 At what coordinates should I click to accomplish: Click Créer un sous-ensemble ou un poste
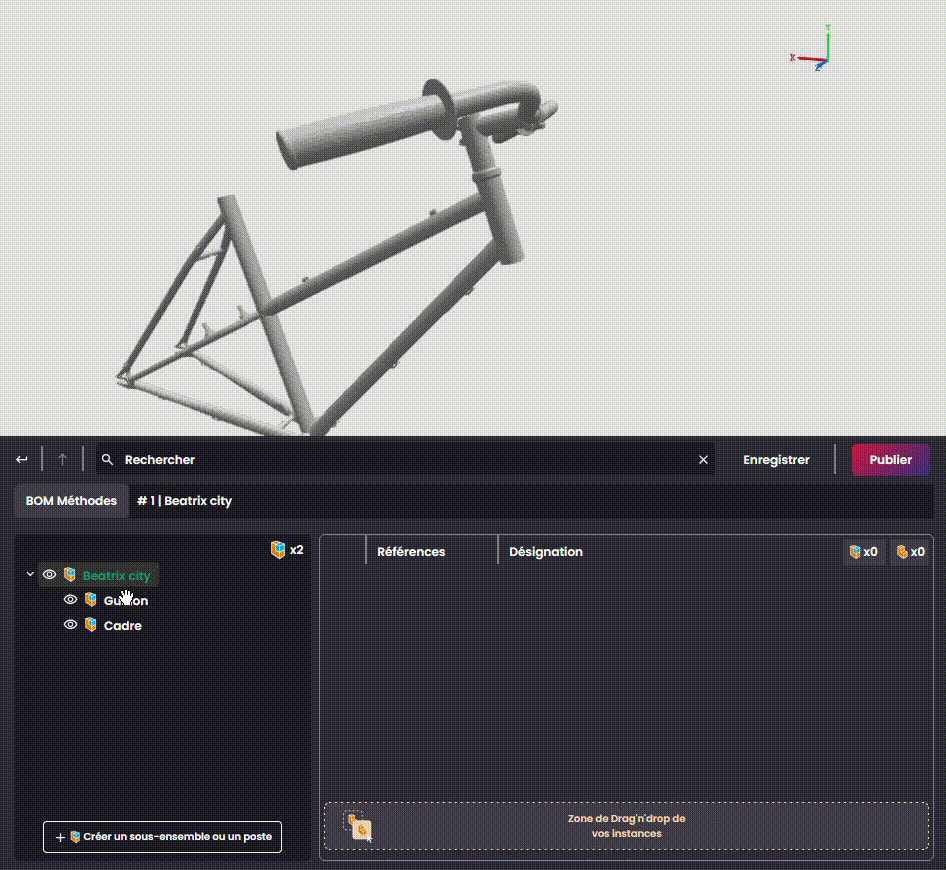point(162,837)
